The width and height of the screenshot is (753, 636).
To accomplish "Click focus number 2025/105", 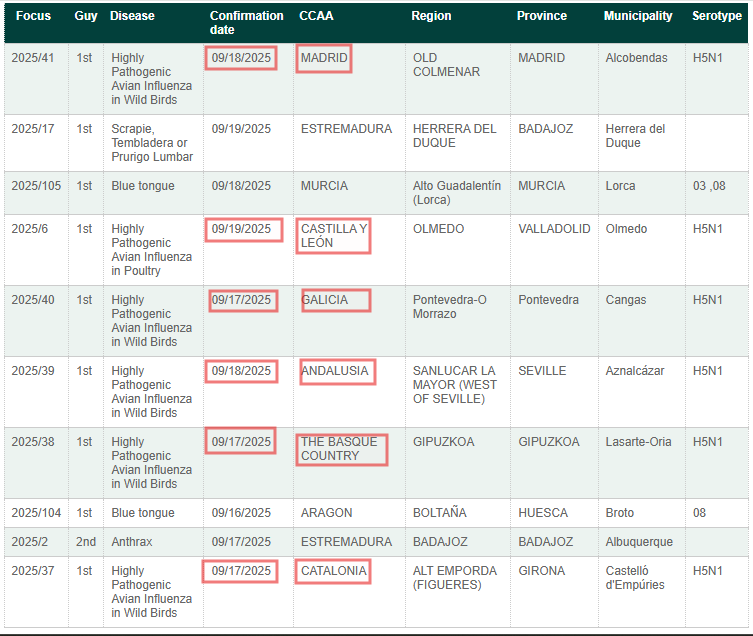I will (x=36, y=186).
